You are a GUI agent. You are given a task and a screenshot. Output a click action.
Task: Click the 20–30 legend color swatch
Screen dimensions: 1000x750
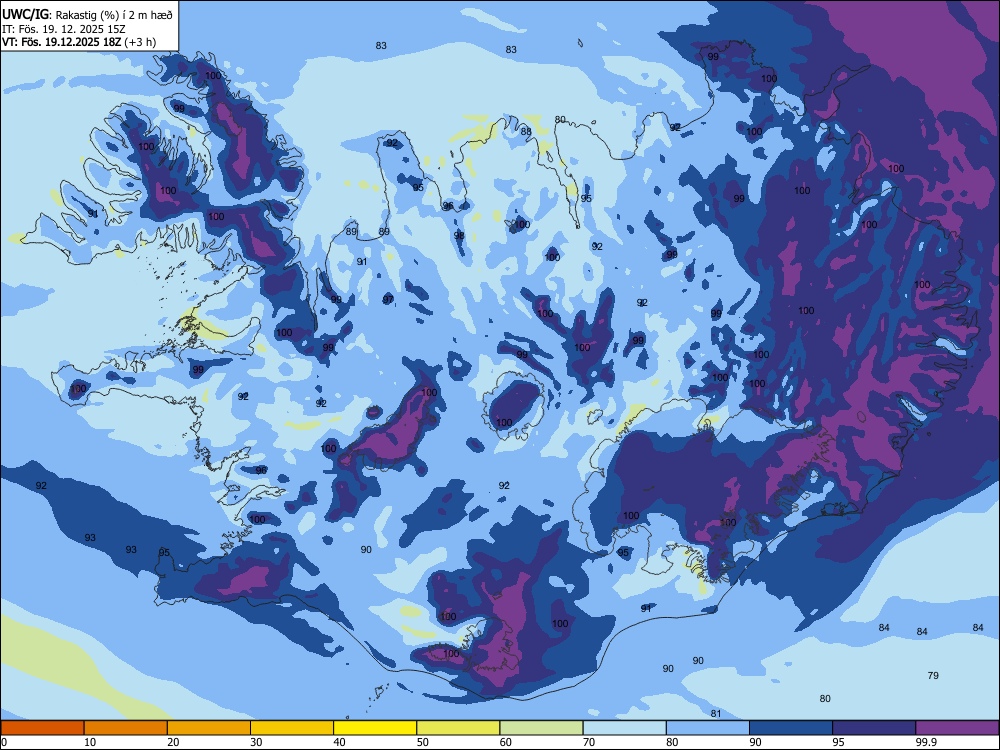pyautogui.click(x=209, y=728)
